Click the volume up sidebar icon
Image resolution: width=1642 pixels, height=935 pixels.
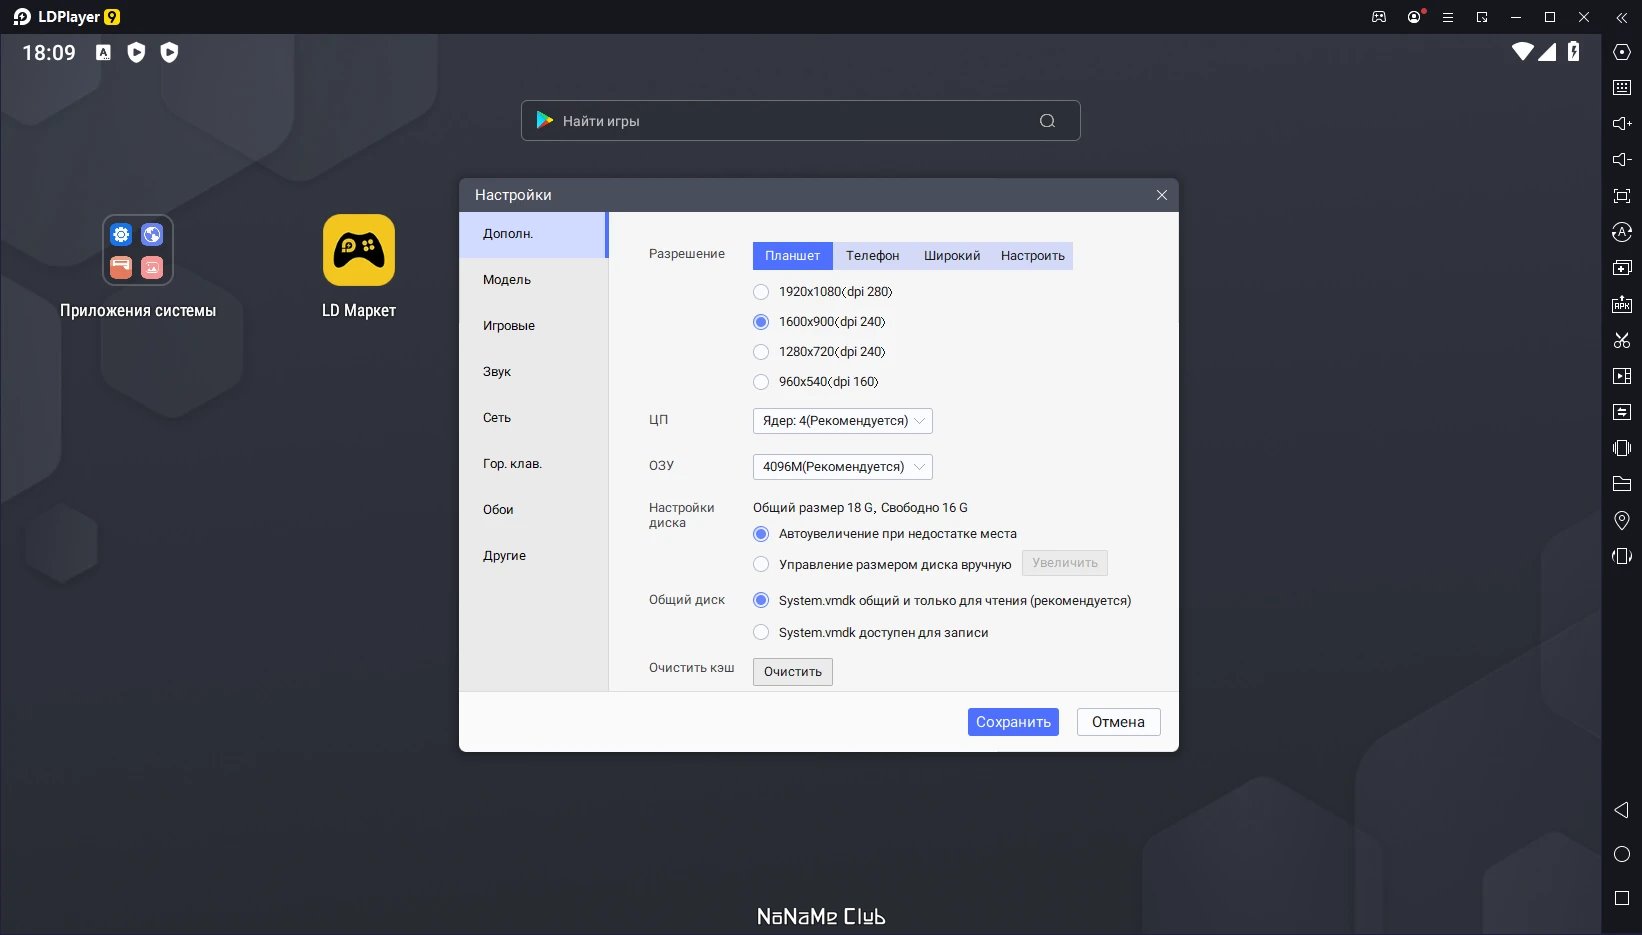pyautogui.click(x=1622, y=124)
